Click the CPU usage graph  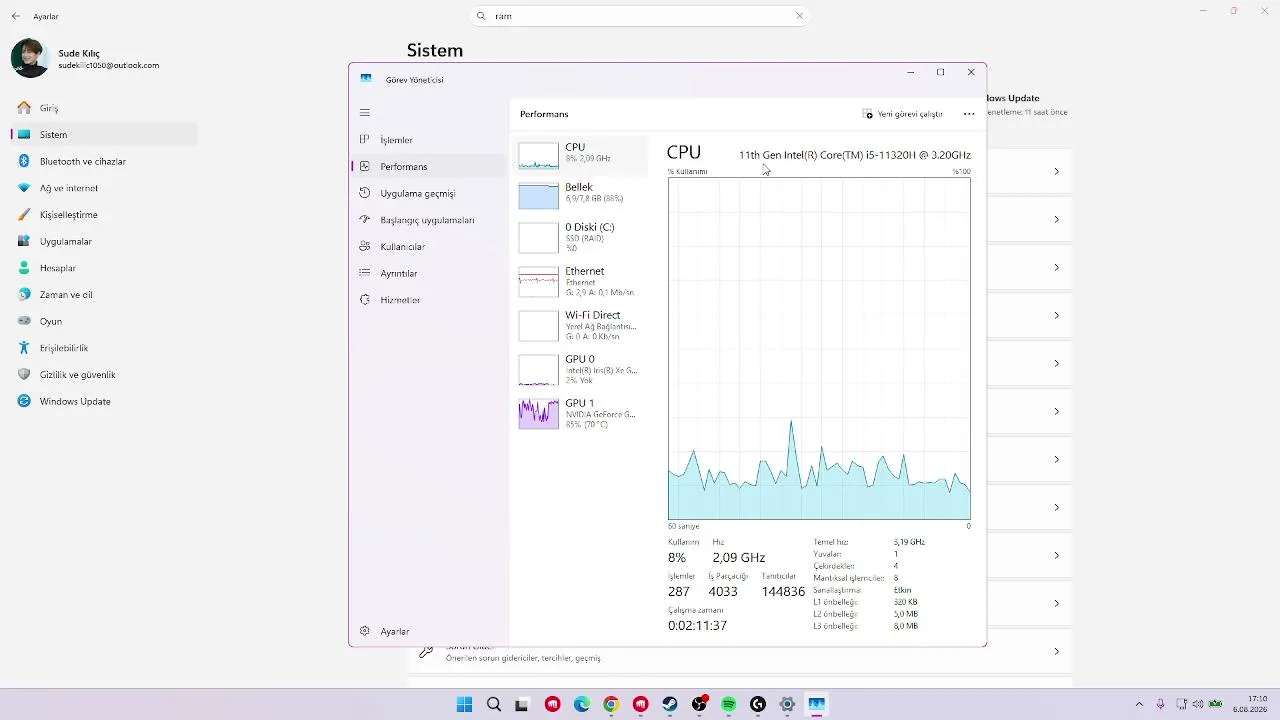819,349
